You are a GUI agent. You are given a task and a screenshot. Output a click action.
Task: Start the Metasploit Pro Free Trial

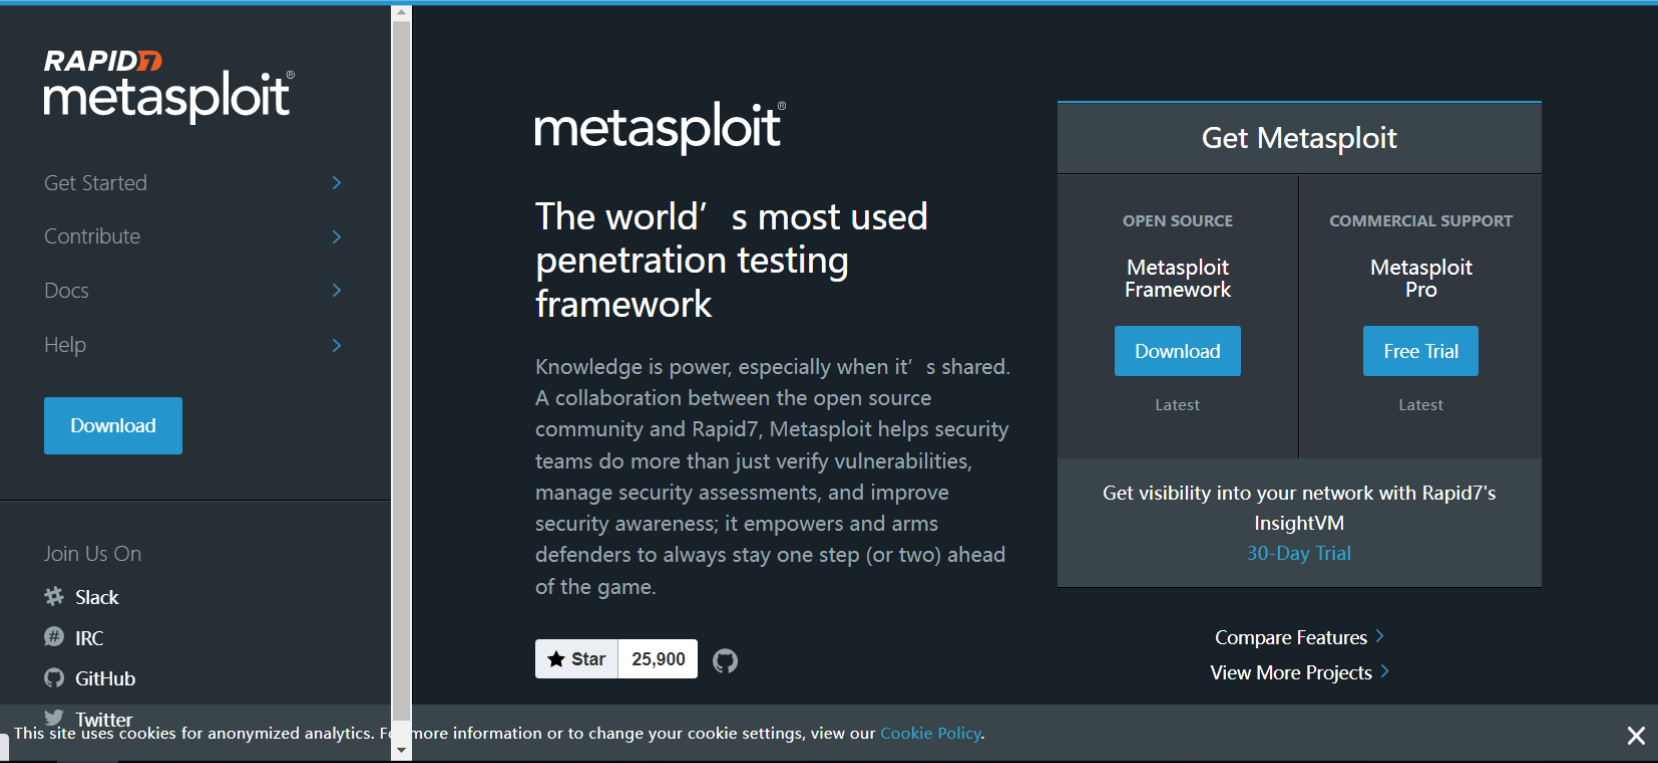pos(1421,351)
